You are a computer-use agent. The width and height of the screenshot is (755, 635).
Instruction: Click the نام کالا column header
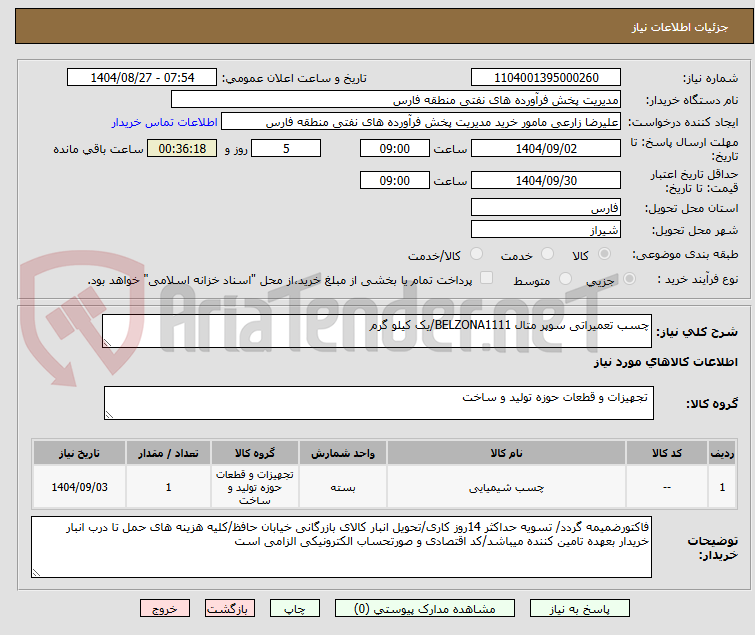[x=506, y=453]
